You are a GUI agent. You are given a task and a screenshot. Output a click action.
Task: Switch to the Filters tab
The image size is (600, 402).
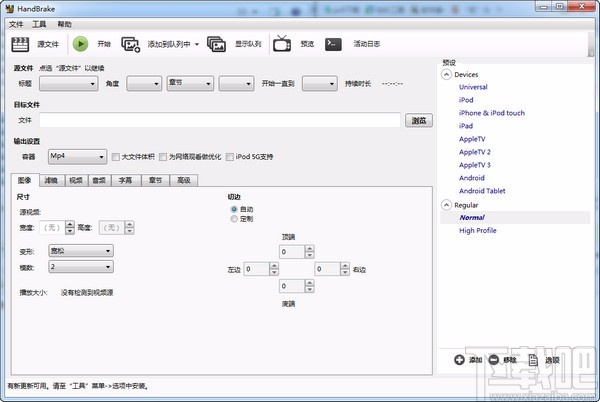pos(51,180)
